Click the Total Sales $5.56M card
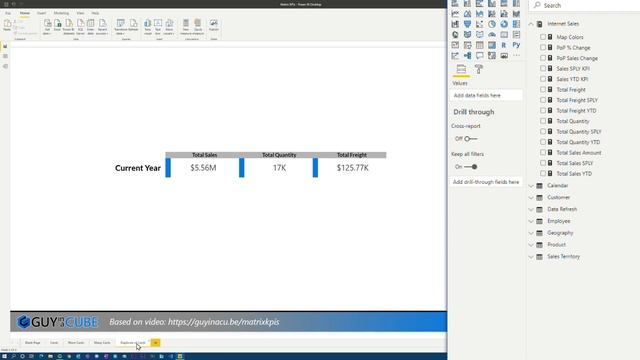Screen dimensions: 640x360 pos(203,168)
